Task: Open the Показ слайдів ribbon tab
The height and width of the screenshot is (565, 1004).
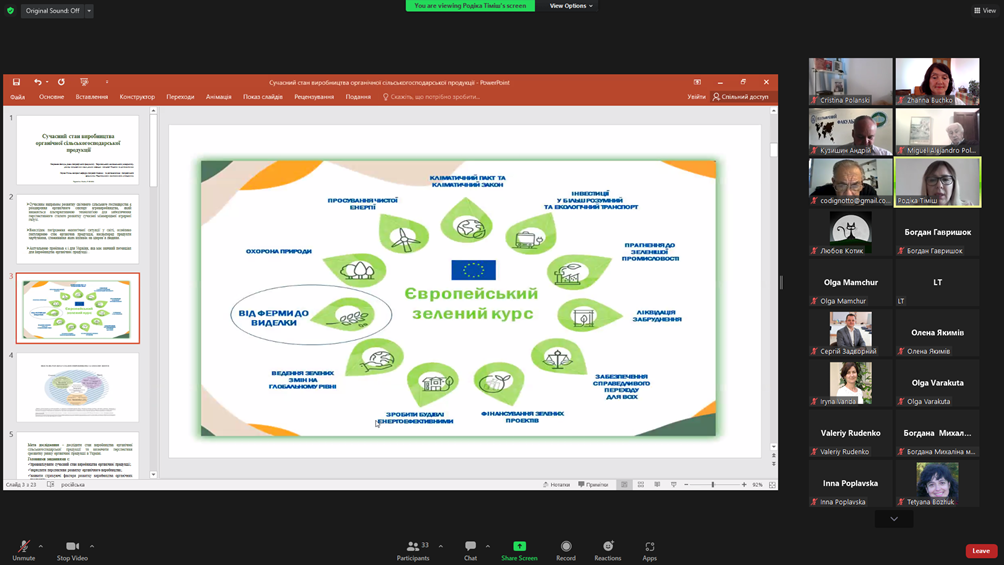Action: [263, 97]
